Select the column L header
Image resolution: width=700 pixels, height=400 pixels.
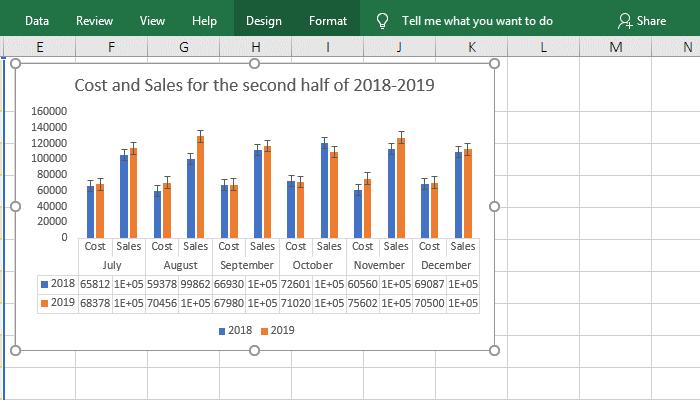(x=542, y=47)
